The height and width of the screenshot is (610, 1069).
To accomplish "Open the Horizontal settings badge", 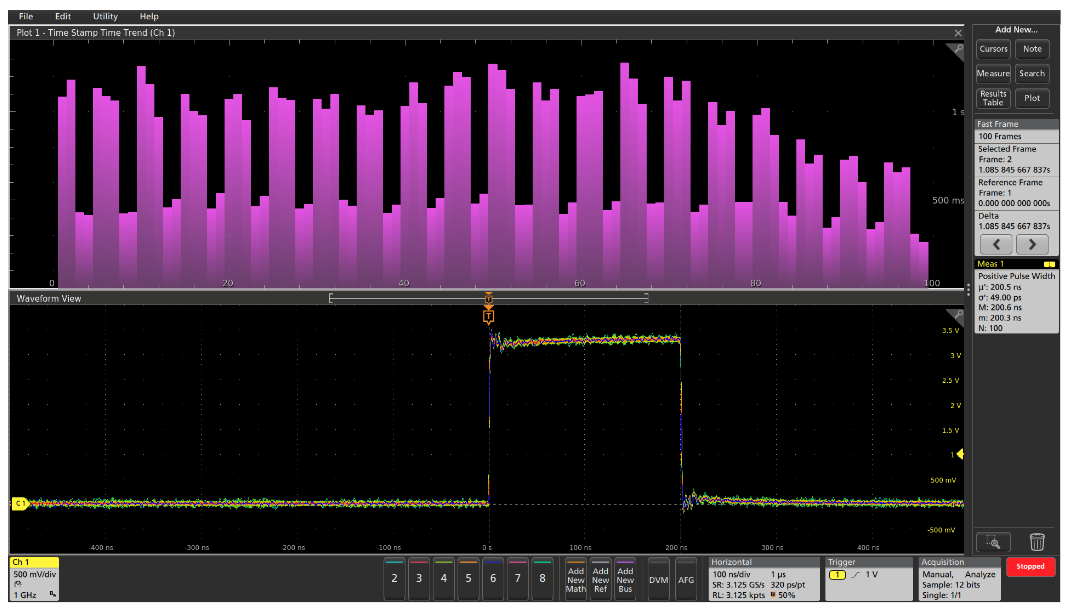I will pyautogui.click(x=763, y=579).
